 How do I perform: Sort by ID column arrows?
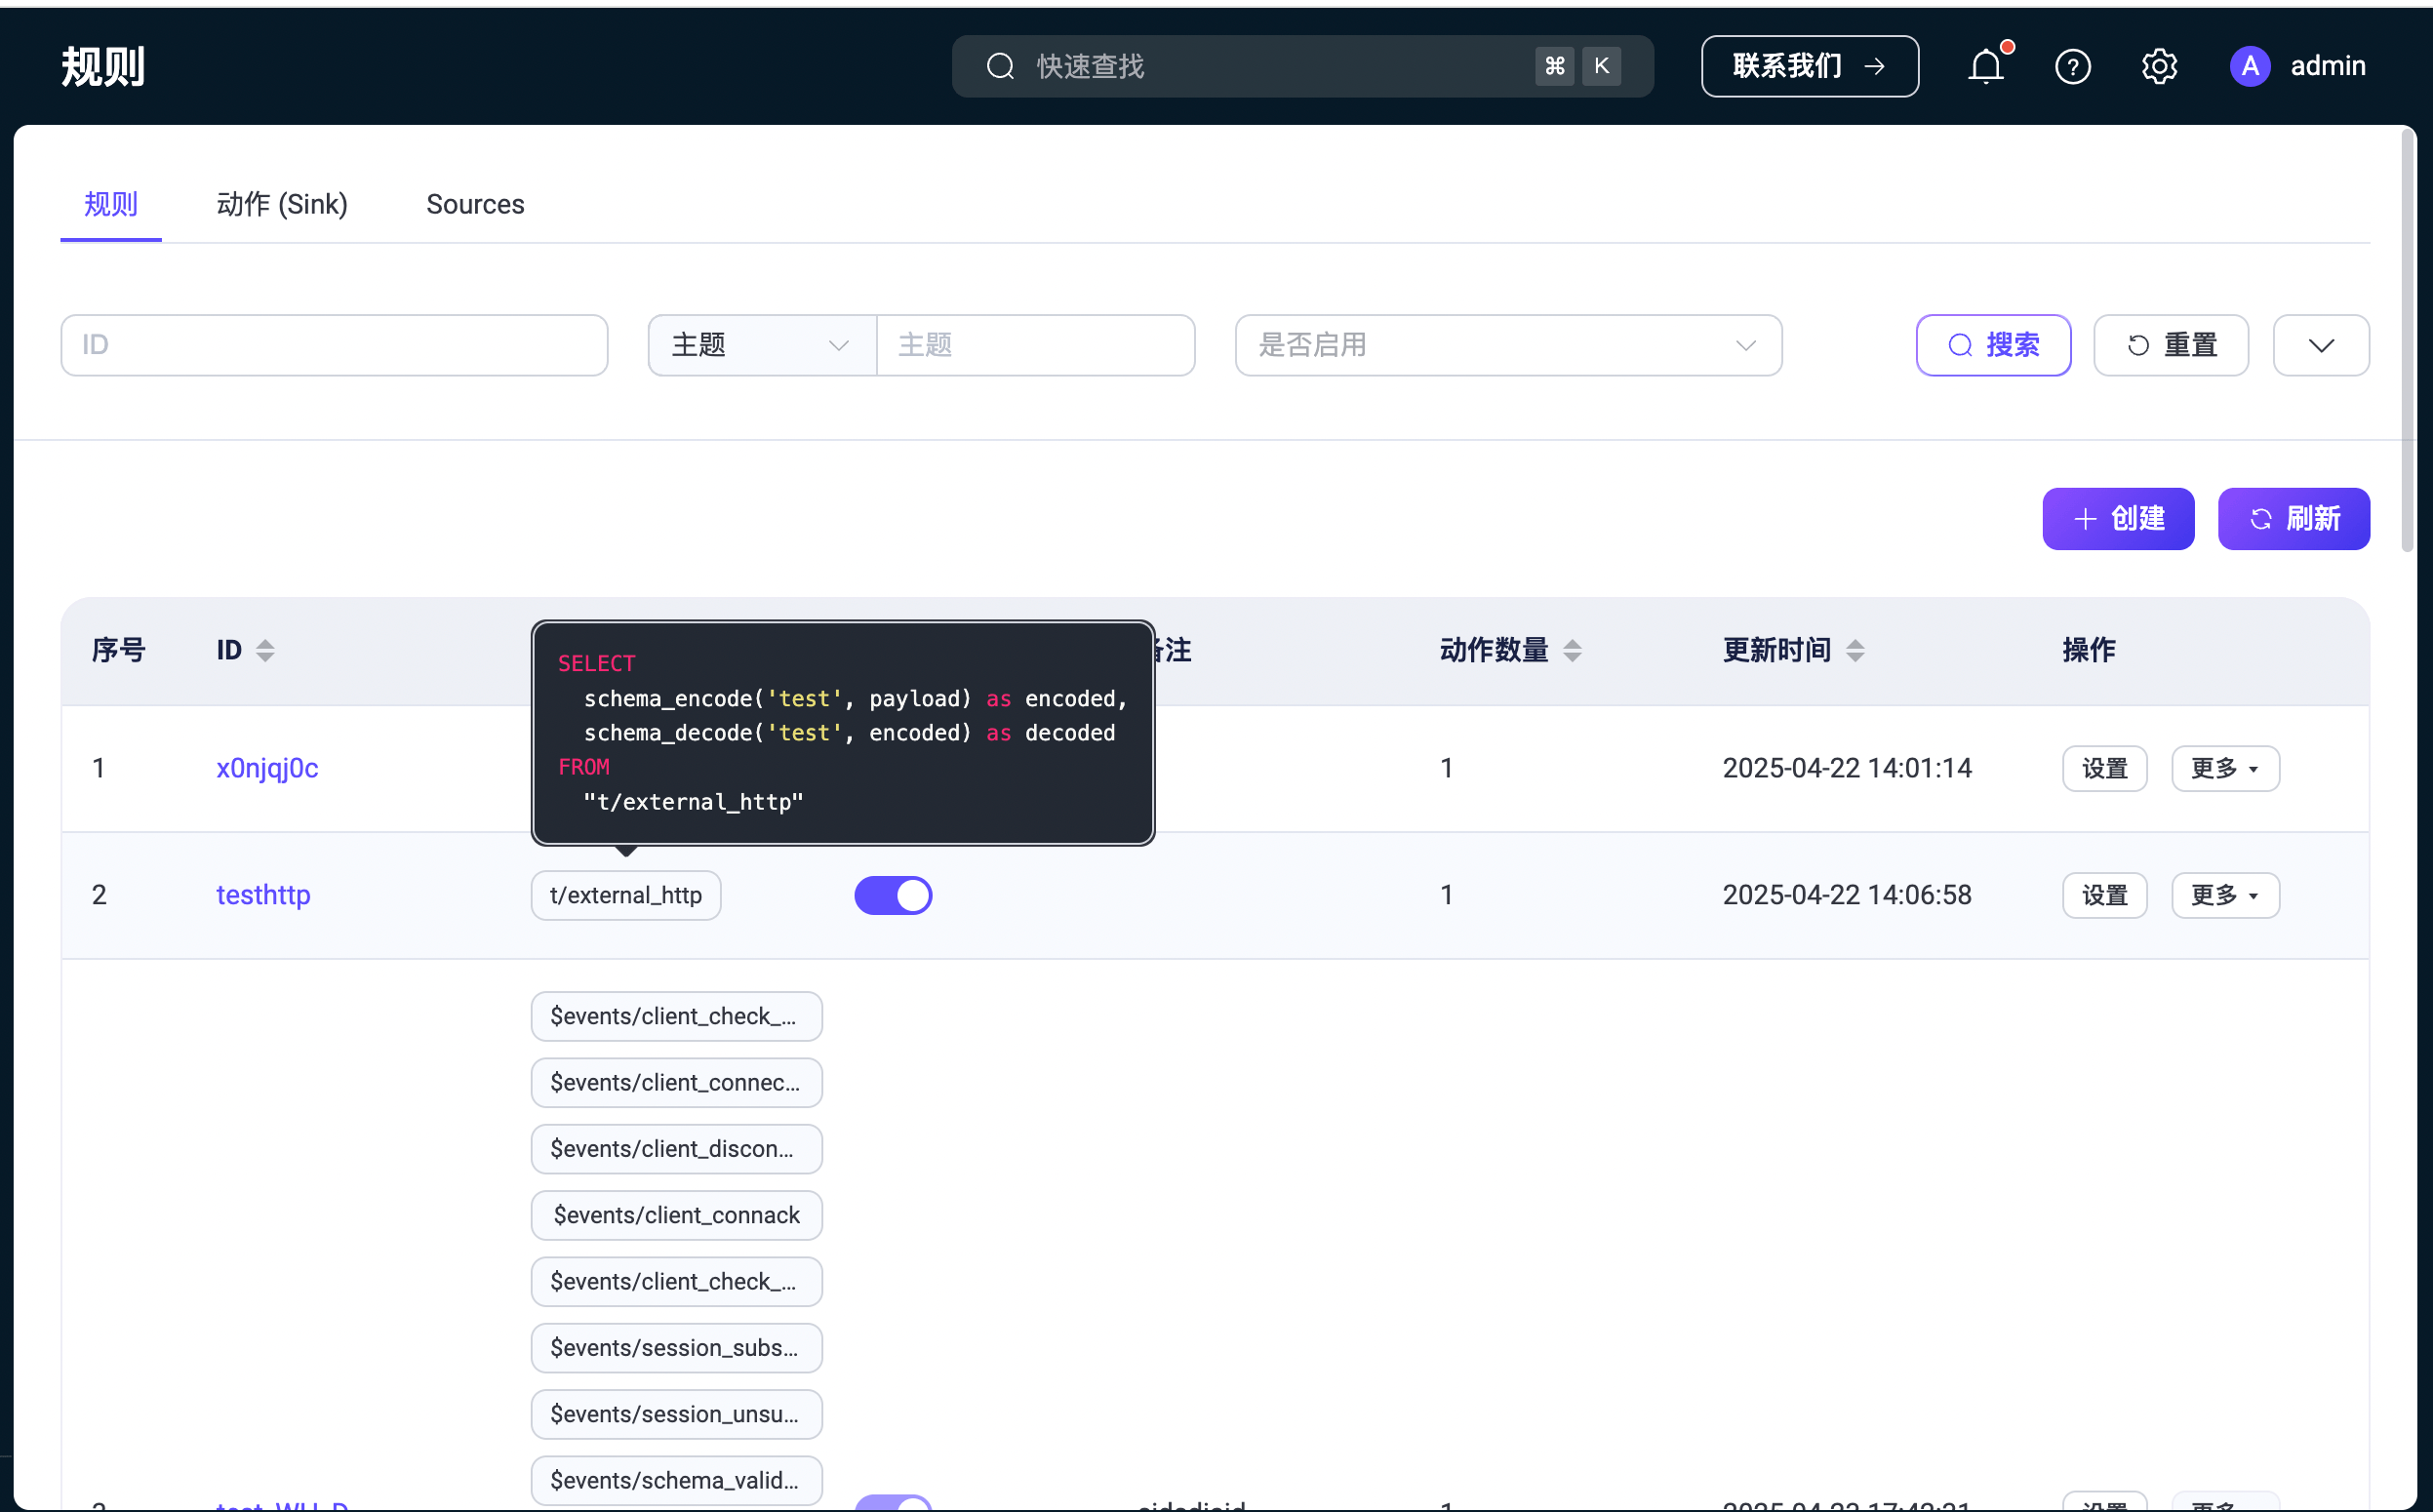pyautogui.click(x=265, y=651)
